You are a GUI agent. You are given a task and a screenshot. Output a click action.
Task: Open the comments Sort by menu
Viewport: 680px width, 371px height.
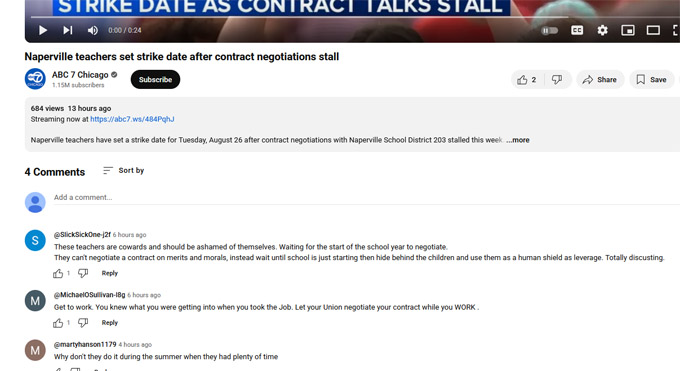tap(124, 171)
